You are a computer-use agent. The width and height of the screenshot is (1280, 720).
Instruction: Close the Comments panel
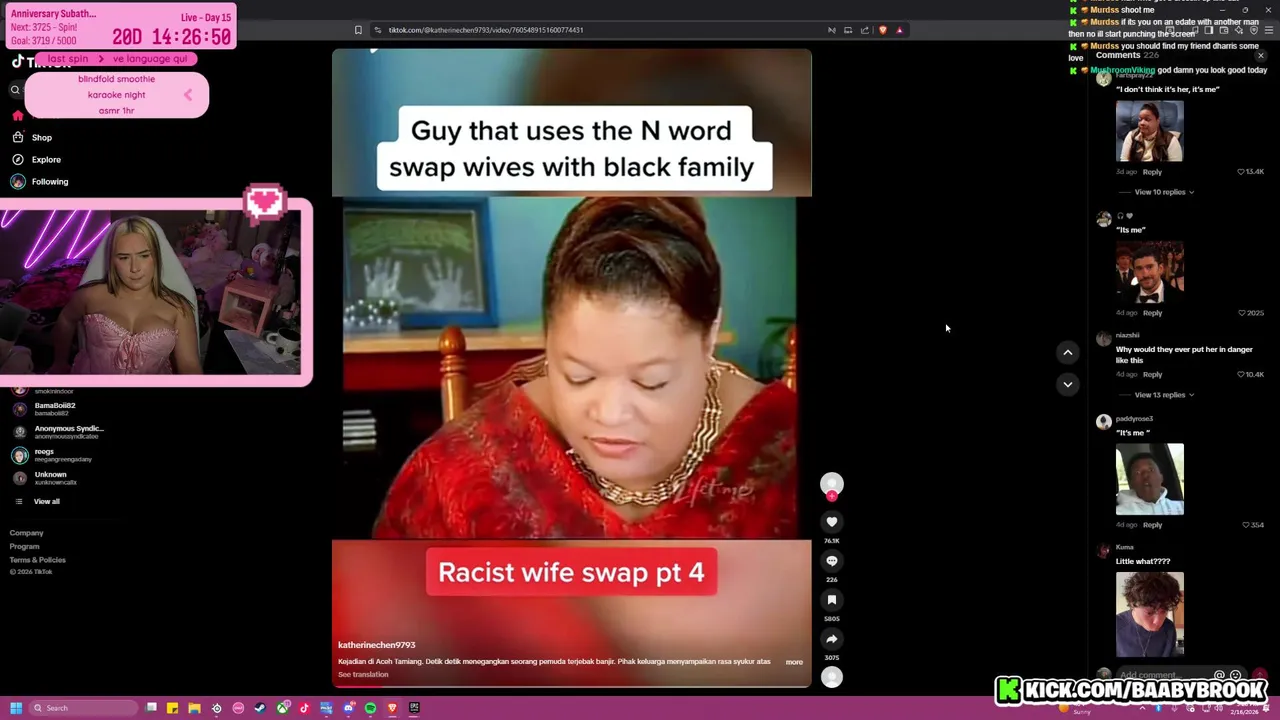pos(1260,56)
